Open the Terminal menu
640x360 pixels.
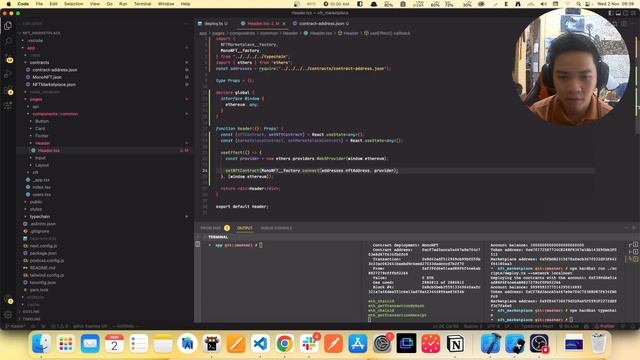[142, 4]
